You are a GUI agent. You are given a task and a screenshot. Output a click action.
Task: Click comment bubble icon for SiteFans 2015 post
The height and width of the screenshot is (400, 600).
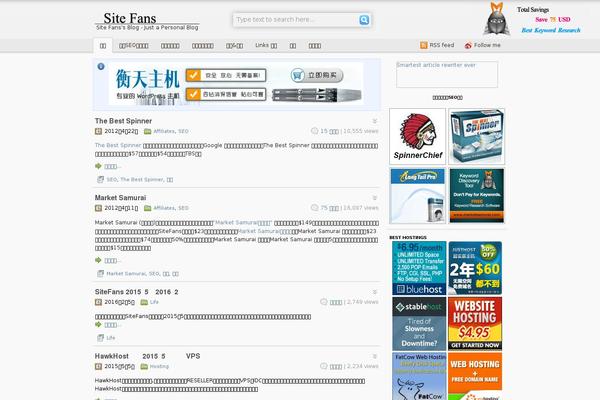pyautogui.click(x=324, y=302)
